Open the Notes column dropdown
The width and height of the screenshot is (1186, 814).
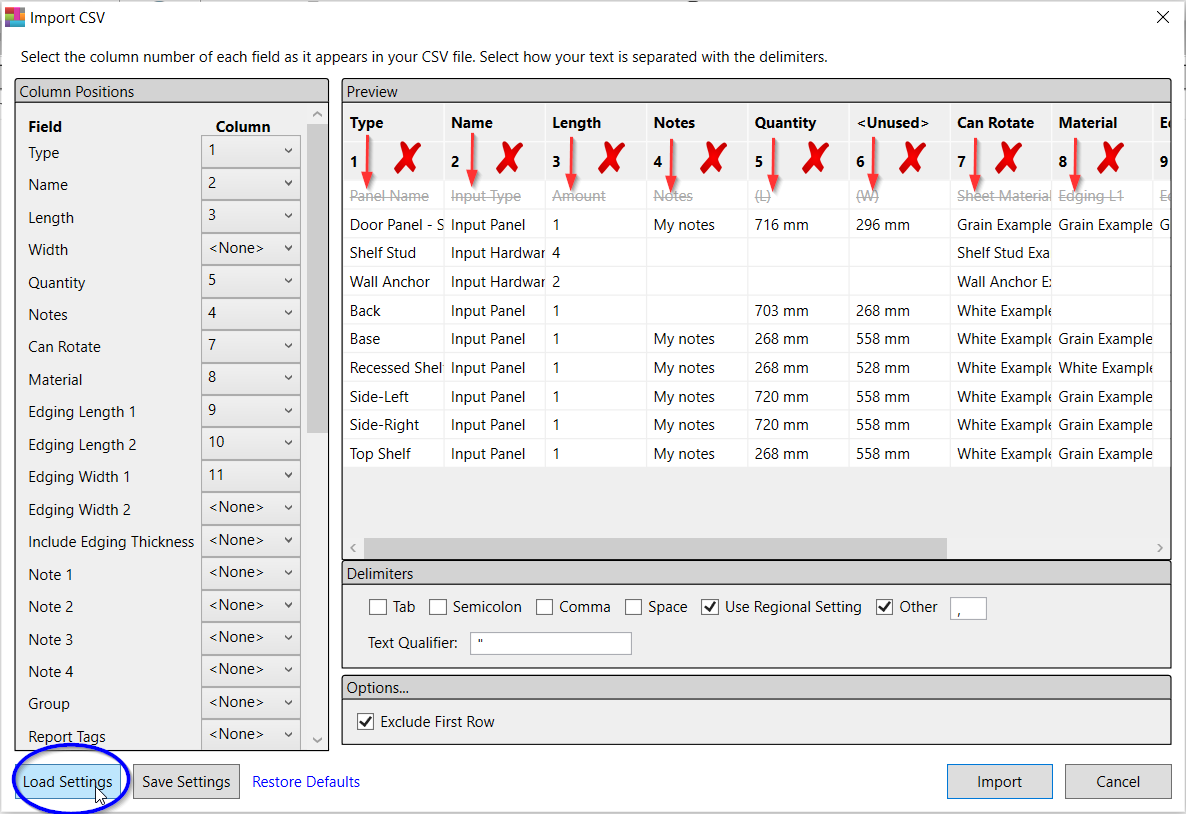tap(250, 313)
